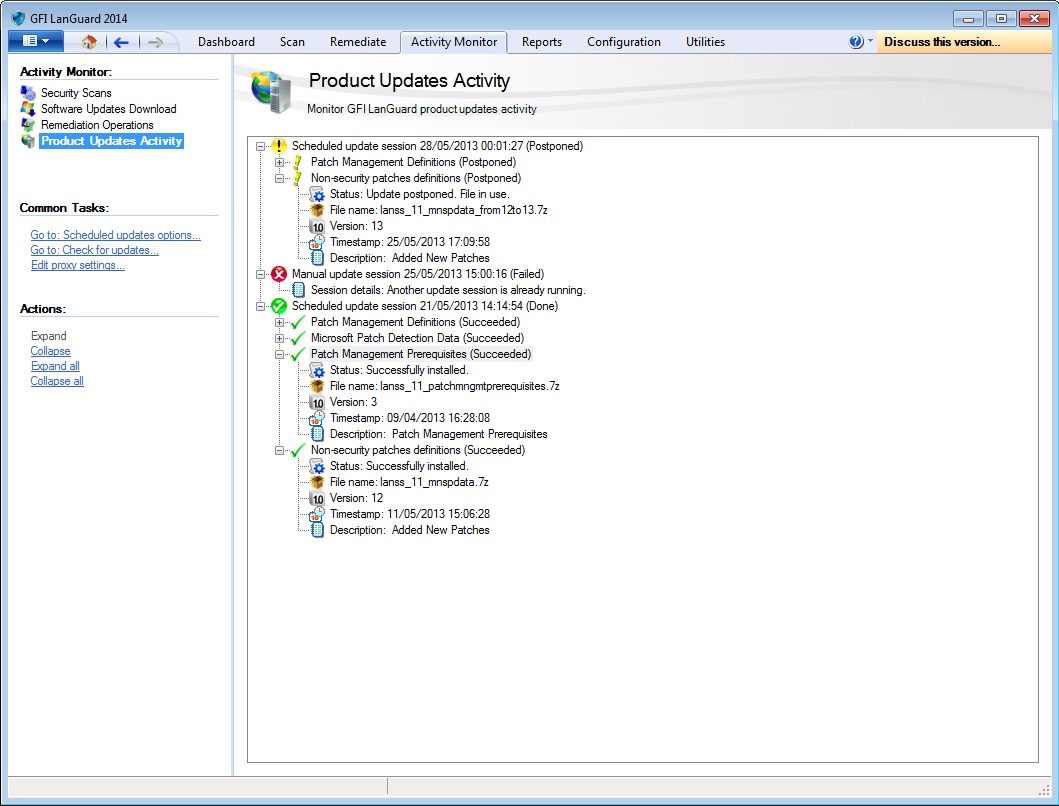Click the Product Updates Activity sidebar icon
The width and height of the screenshot is (1059, 806).
[x=28, y=141]
